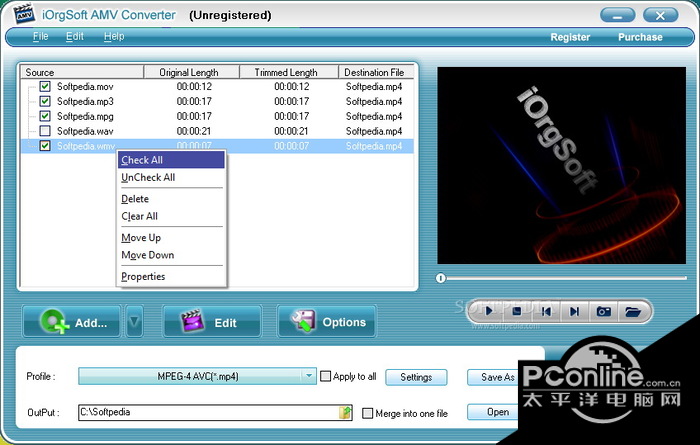Viewport: 700px width, 445px height.
Task: Select Check All in the context menu
Action: pyautogui.click(x=142, y=160)
